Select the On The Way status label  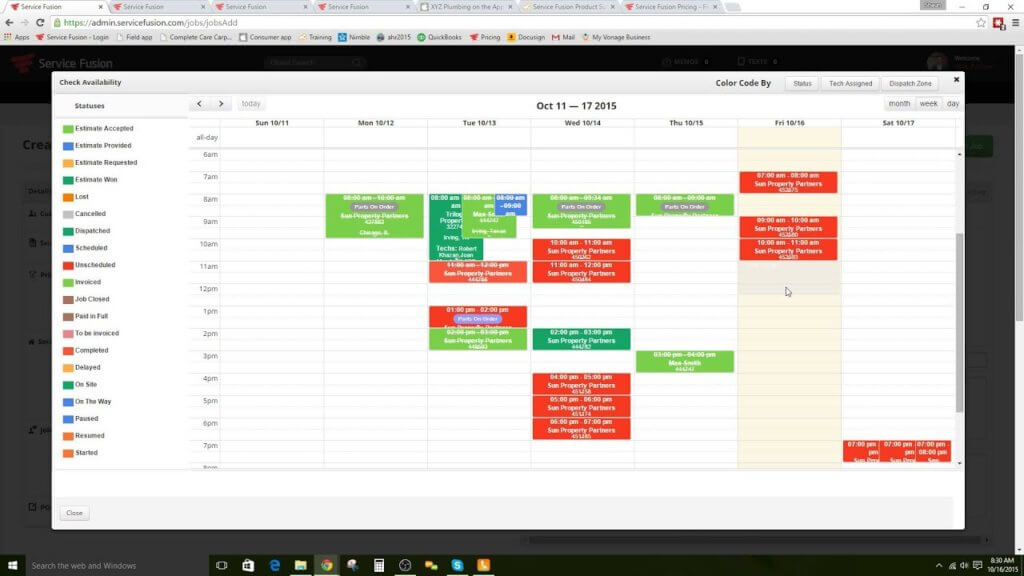93,402
